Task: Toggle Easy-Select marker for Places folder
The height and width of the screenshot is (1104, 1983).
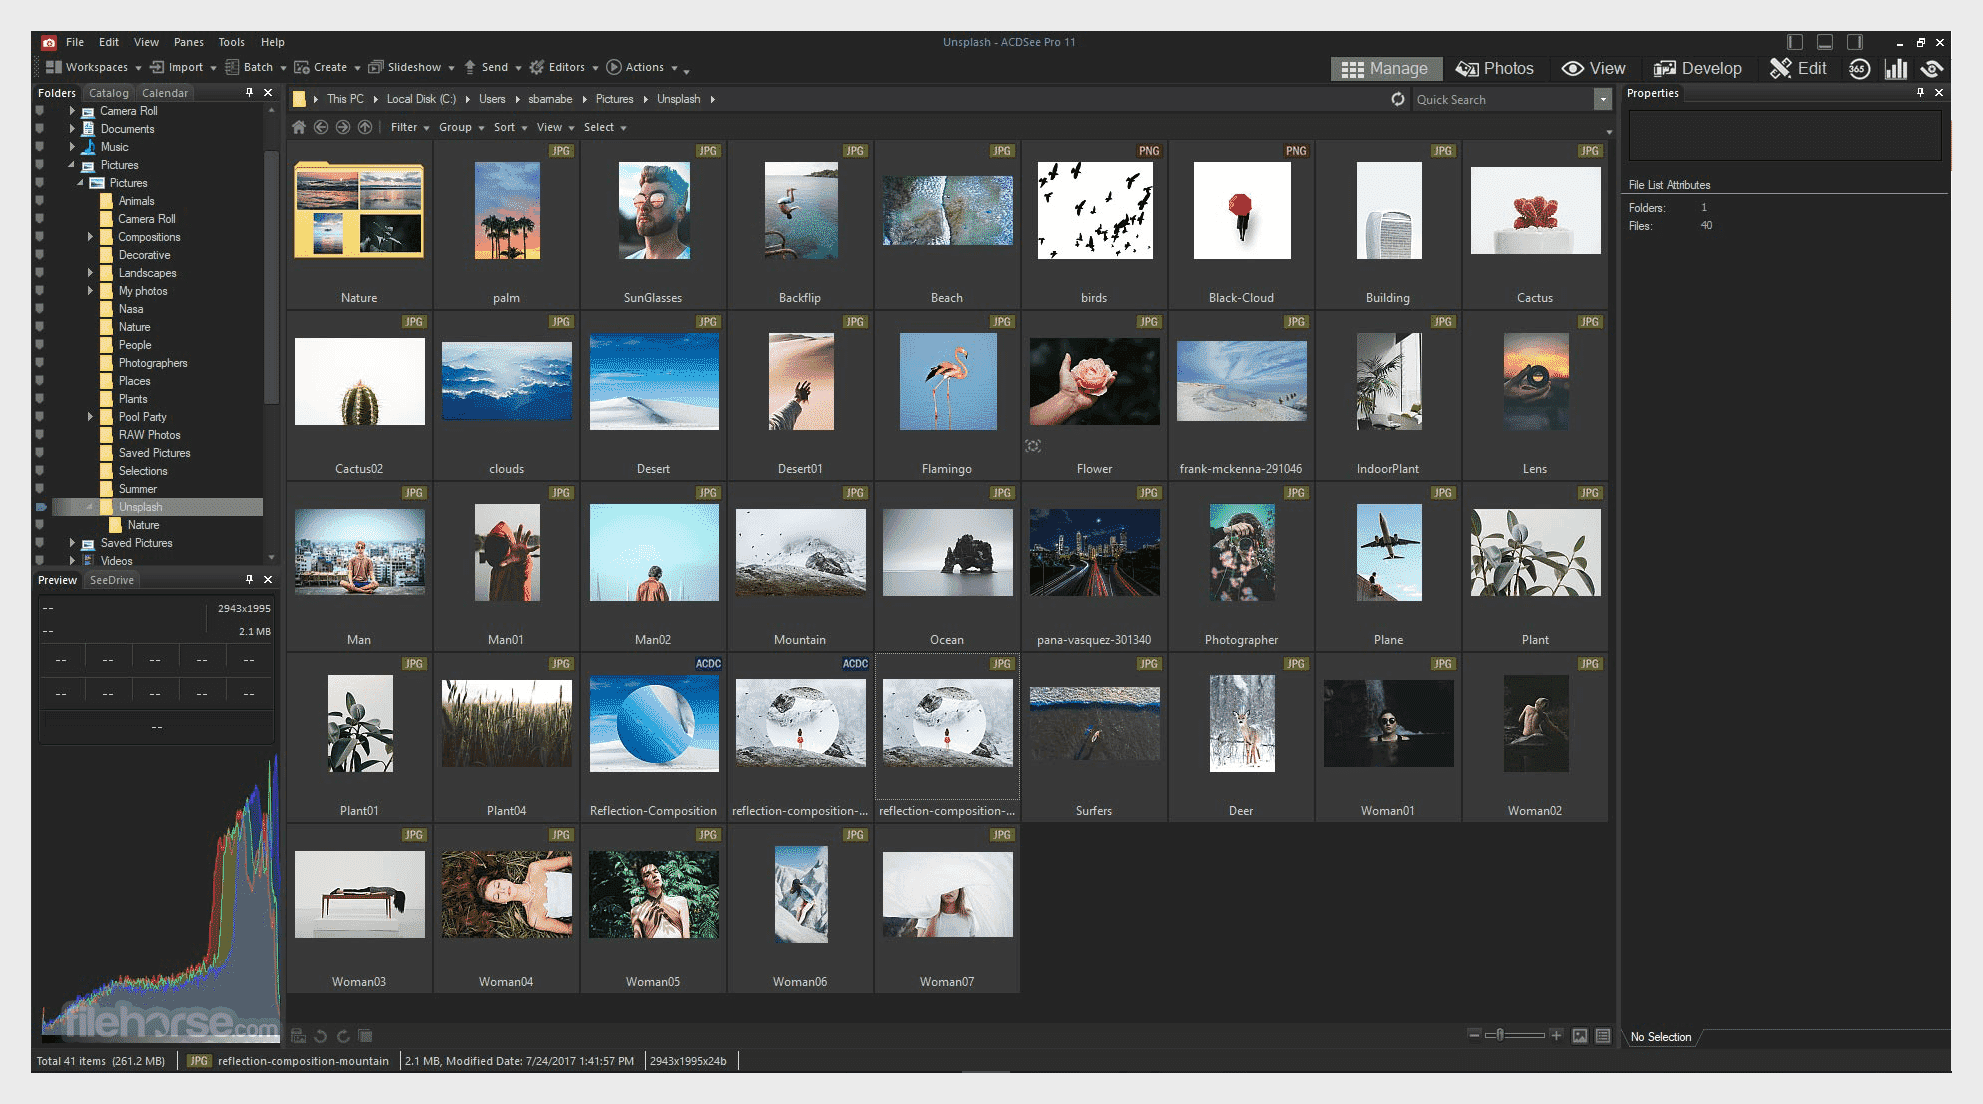Action: pos(40,381)
